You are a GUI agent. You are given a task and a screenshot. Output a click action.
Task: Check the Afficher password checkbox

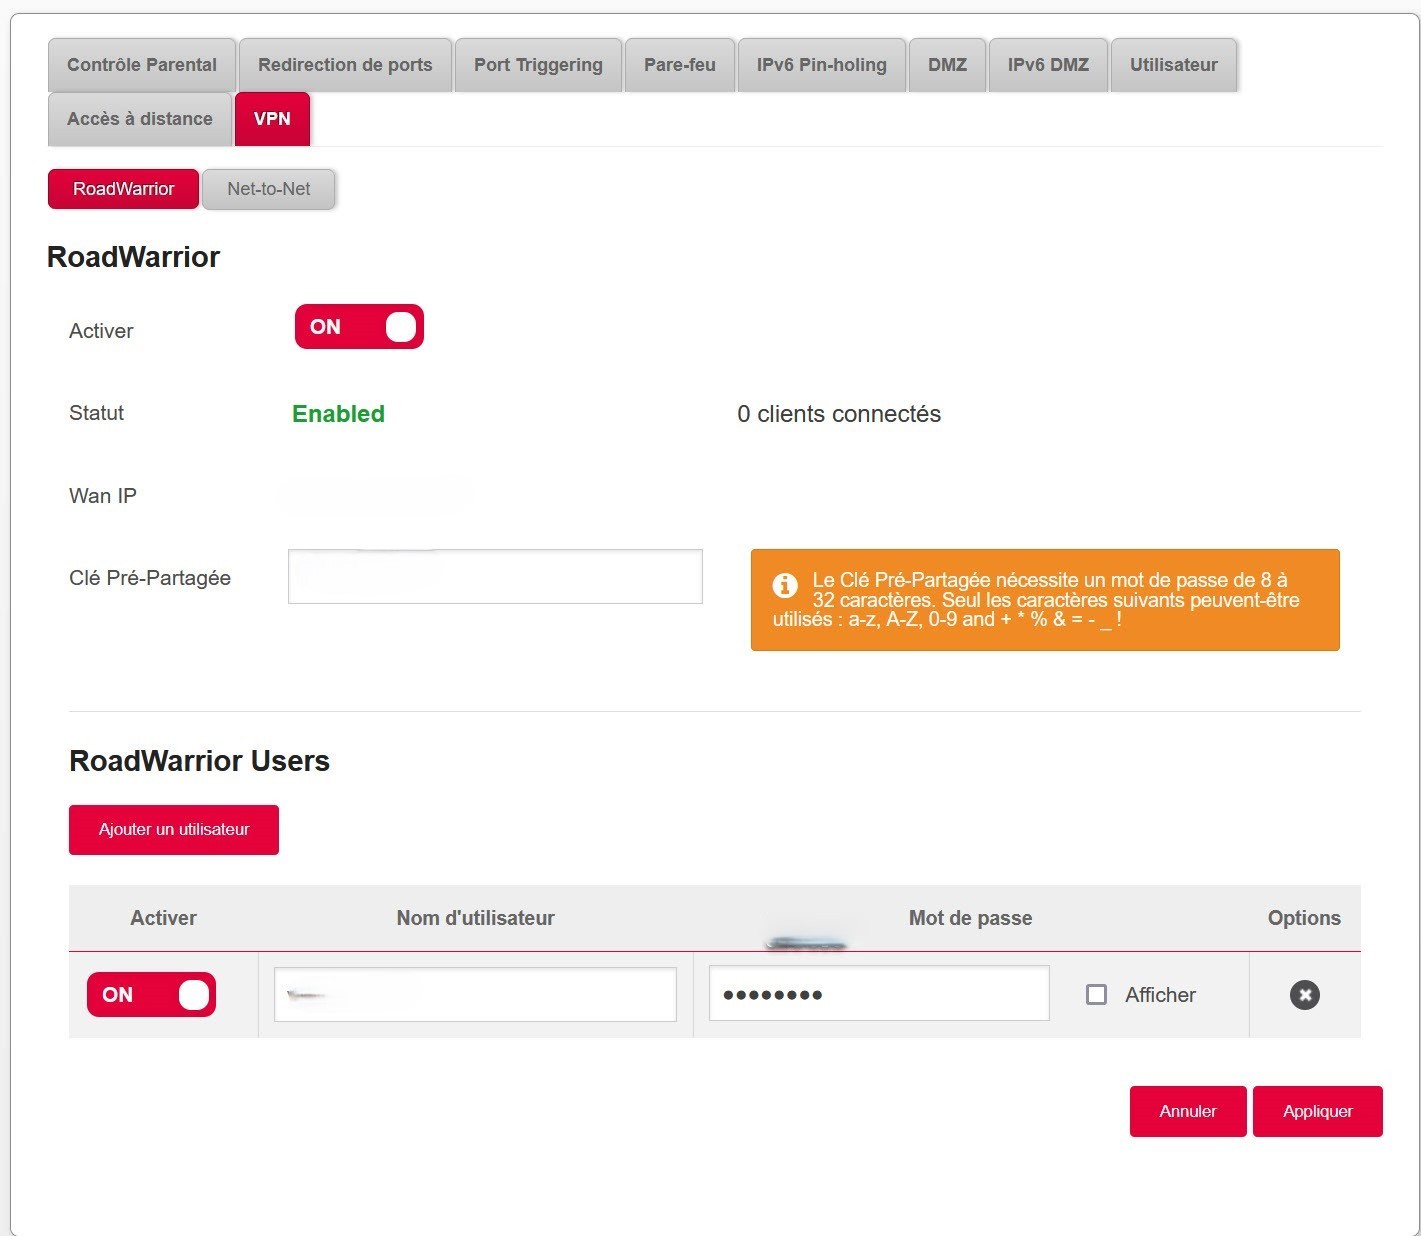(1096, 995)
